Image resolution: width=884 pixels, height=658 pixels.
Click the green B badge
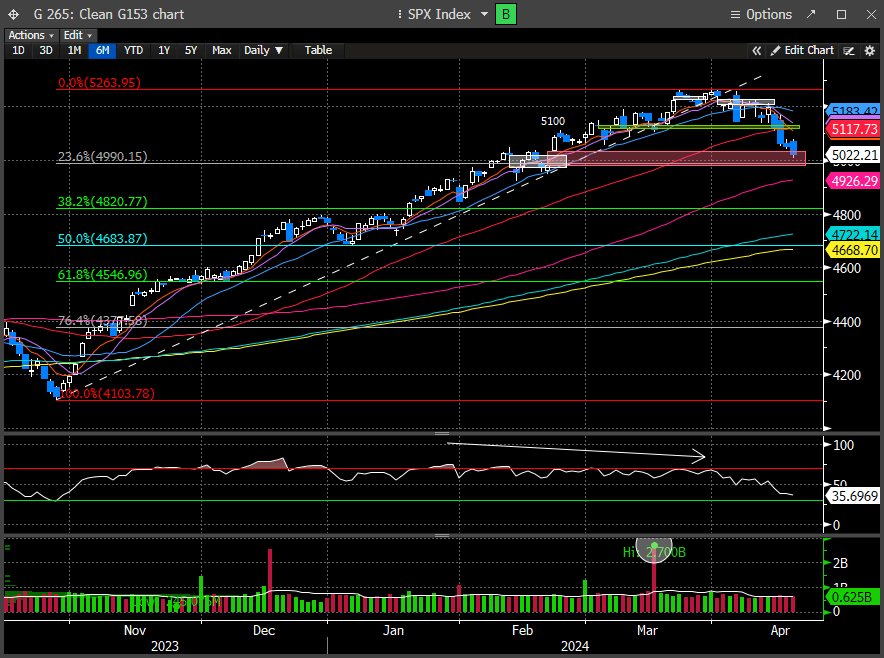point(506,14)
